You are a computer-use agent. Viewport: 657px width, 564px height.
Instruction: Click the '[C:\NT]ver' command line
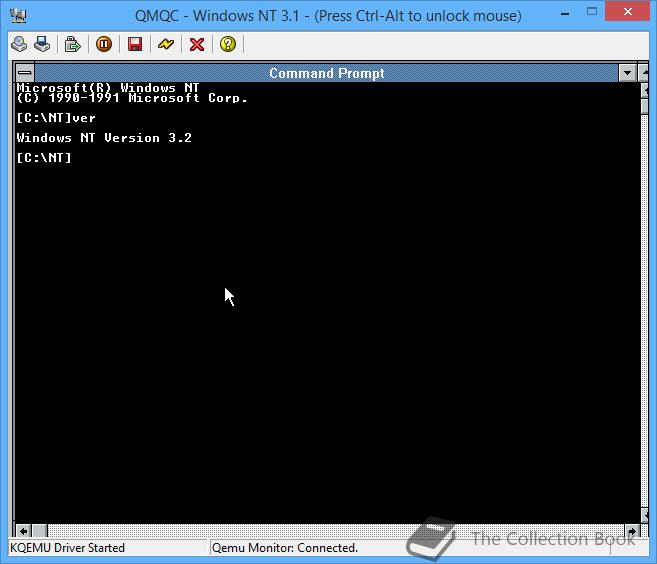point(56,118)
